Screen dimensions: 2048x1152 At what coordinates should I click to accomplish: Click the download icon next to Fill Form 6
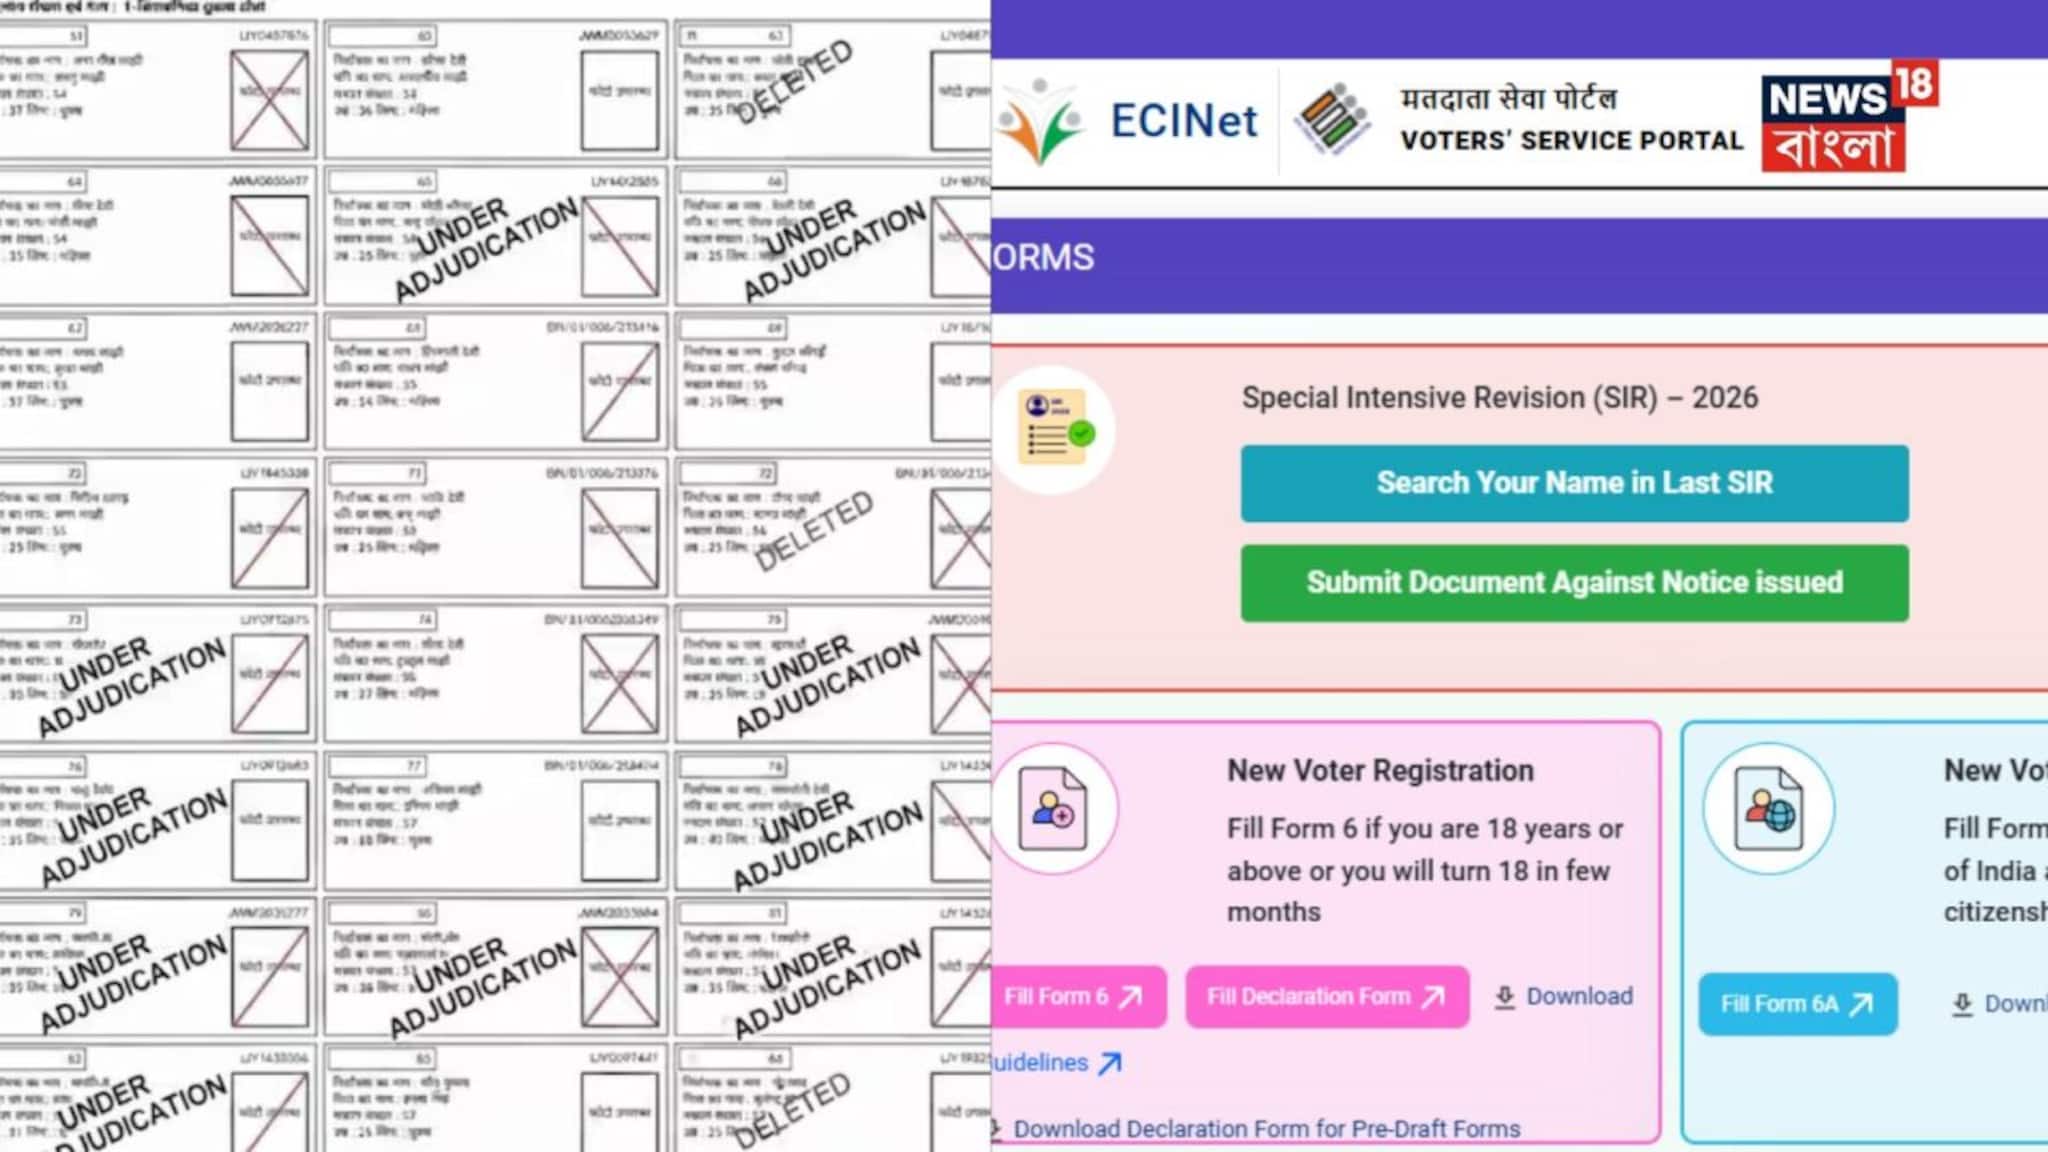click(1503, 996)
